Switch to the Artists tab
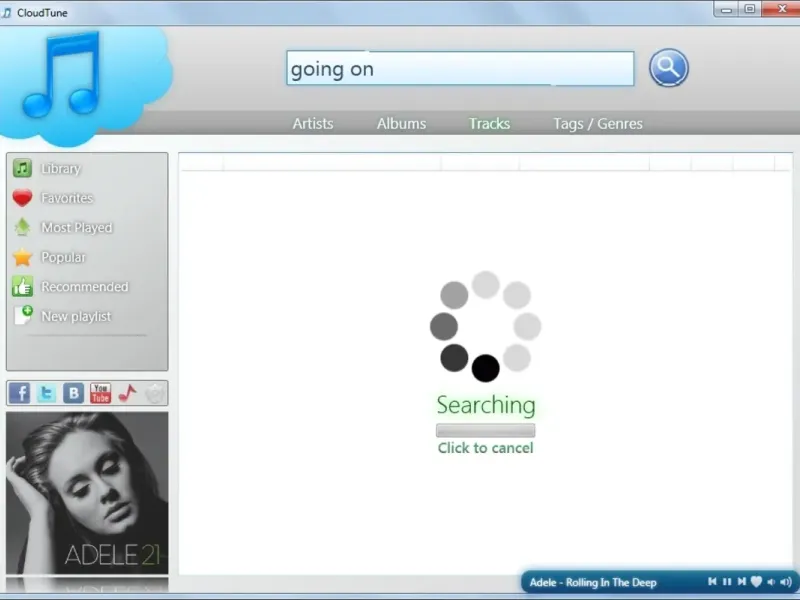This screenshot has width=800, height=600. click(313, 123)
